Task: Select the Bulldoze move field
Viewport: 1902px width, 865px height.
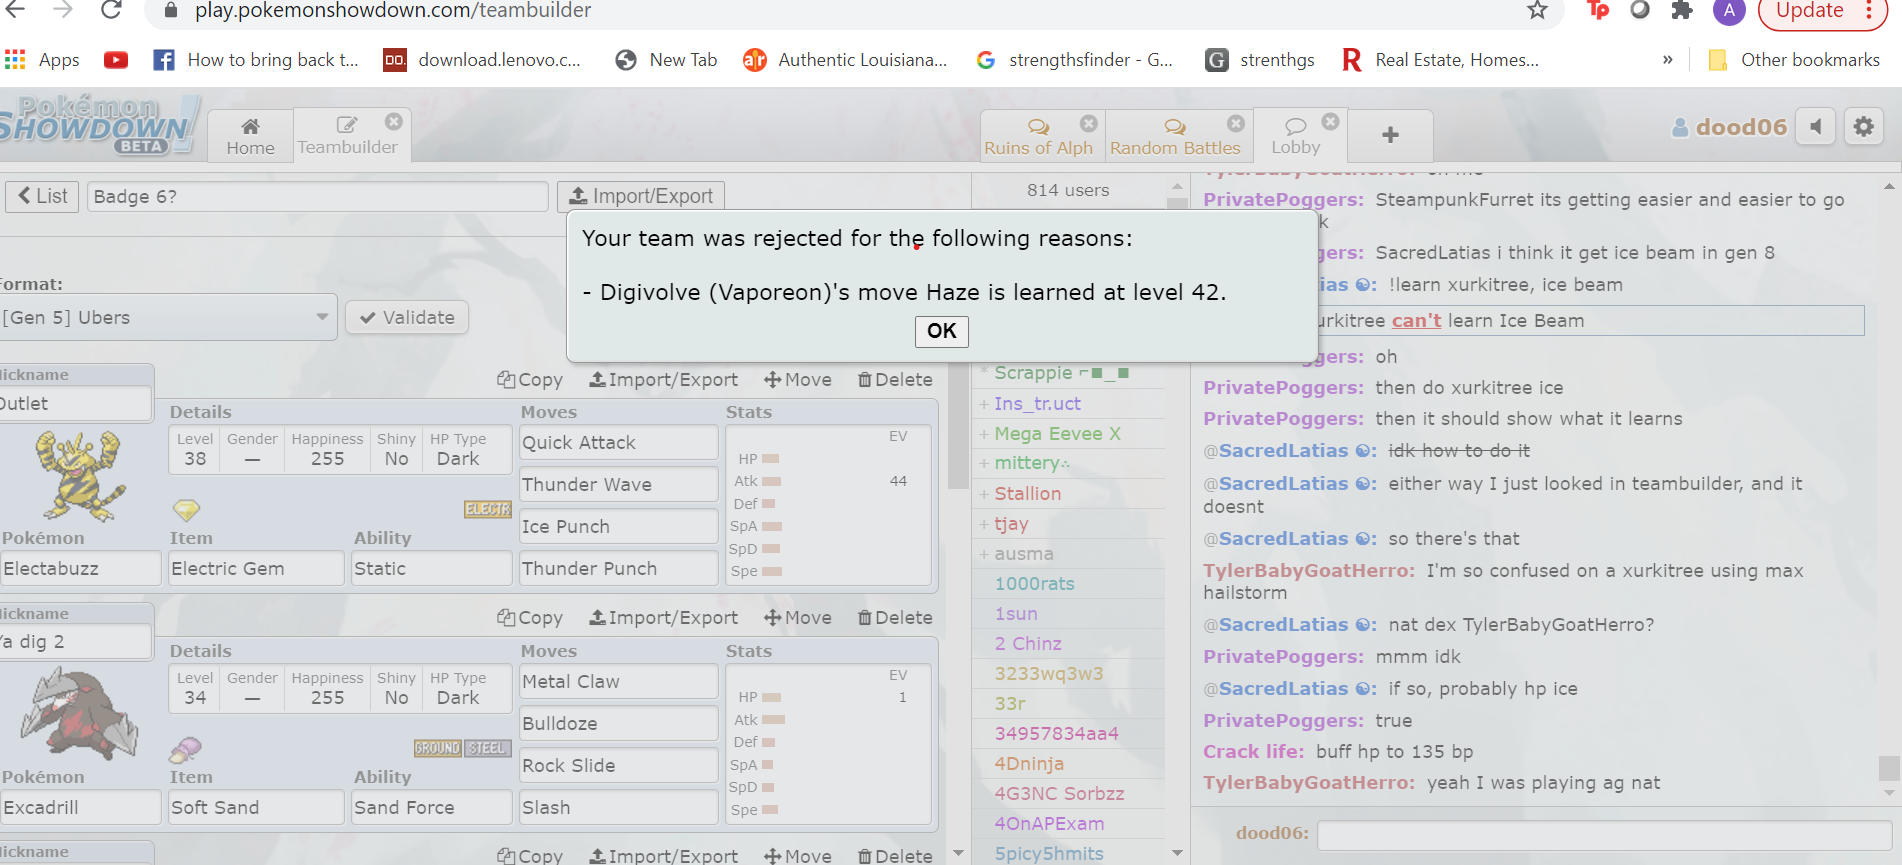Action: [618, 723]
